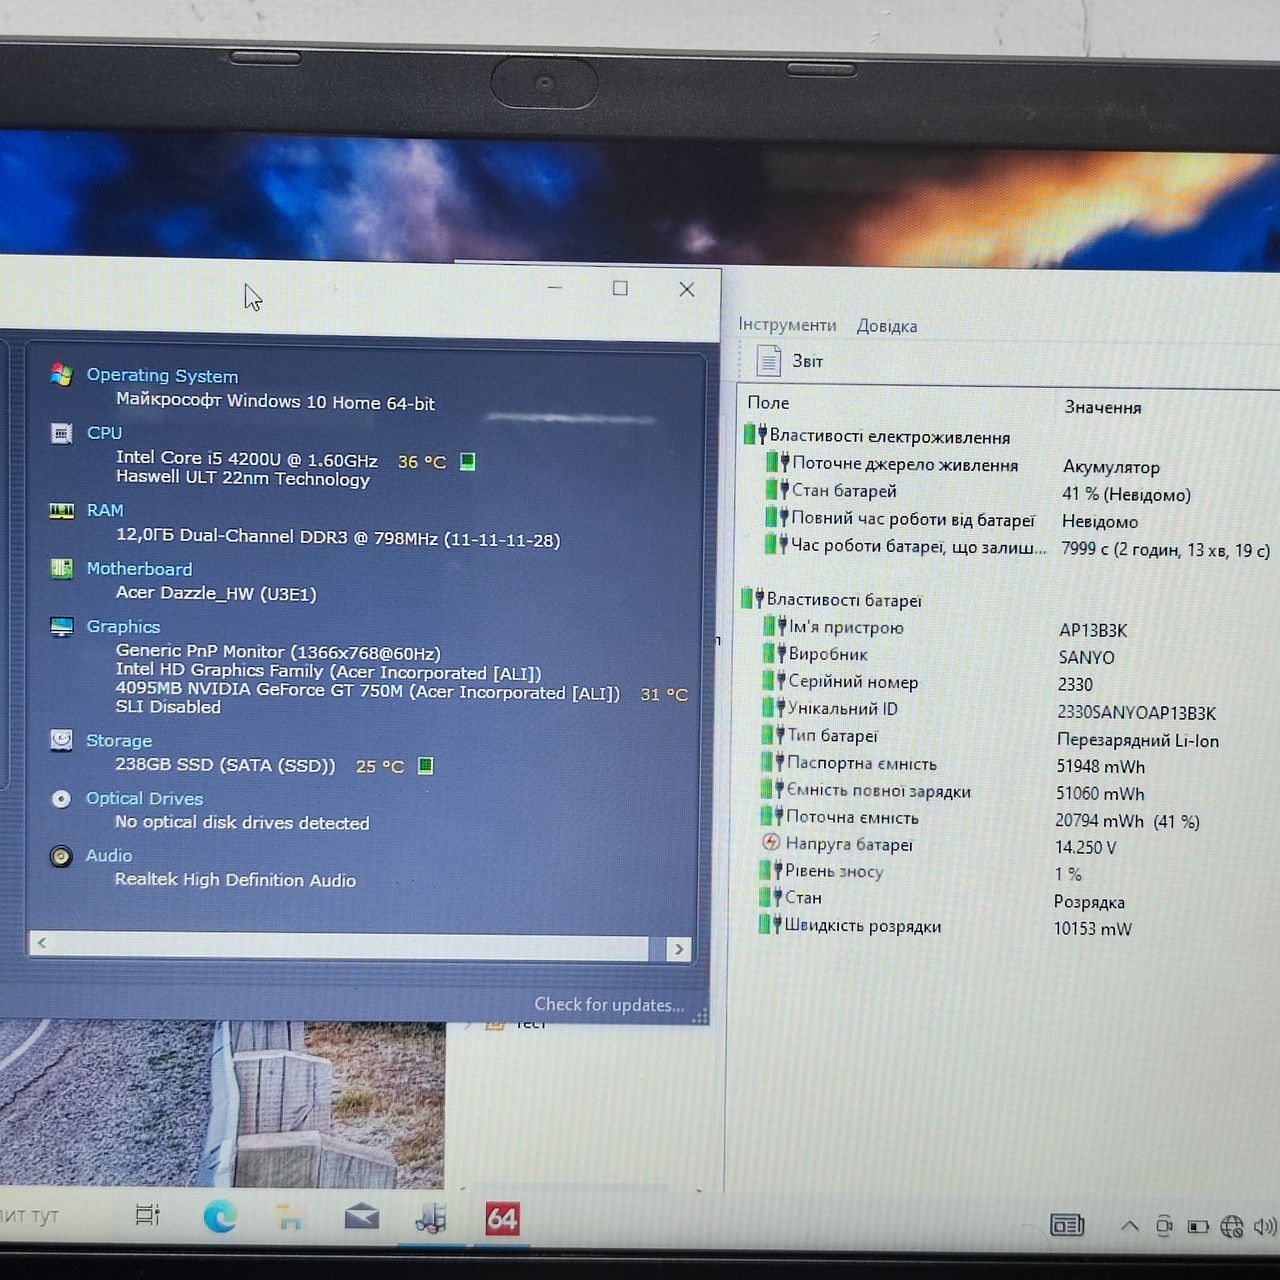The width and height of the screenshot is (1280, 1280).
Task: Show hidden tray icons with the chevron
Action: [1130, 1225]
